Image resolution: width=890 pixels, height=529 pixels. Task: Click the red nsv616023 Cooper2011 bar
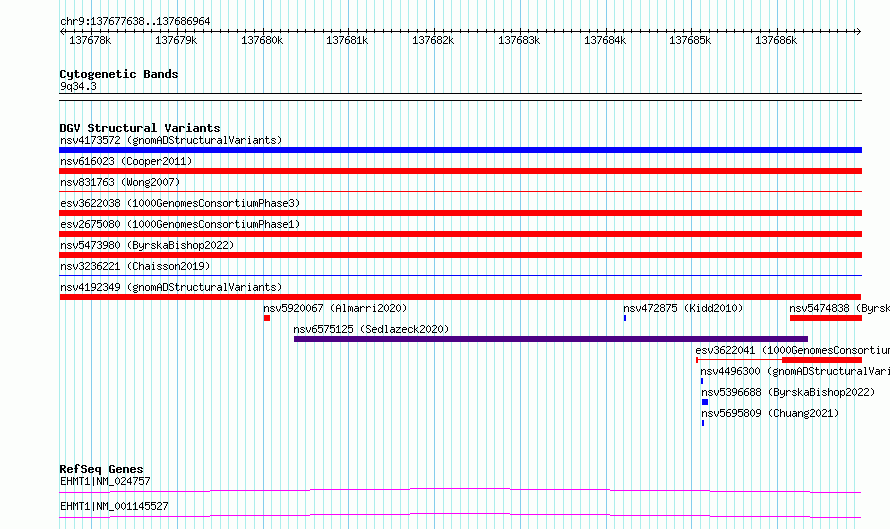(x=460, y=171)
